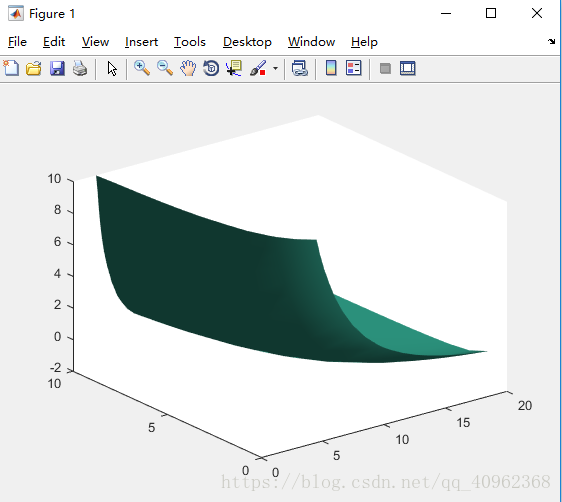Open the View menu
Viewport: 562px width, 502px height.
(95, 42)
